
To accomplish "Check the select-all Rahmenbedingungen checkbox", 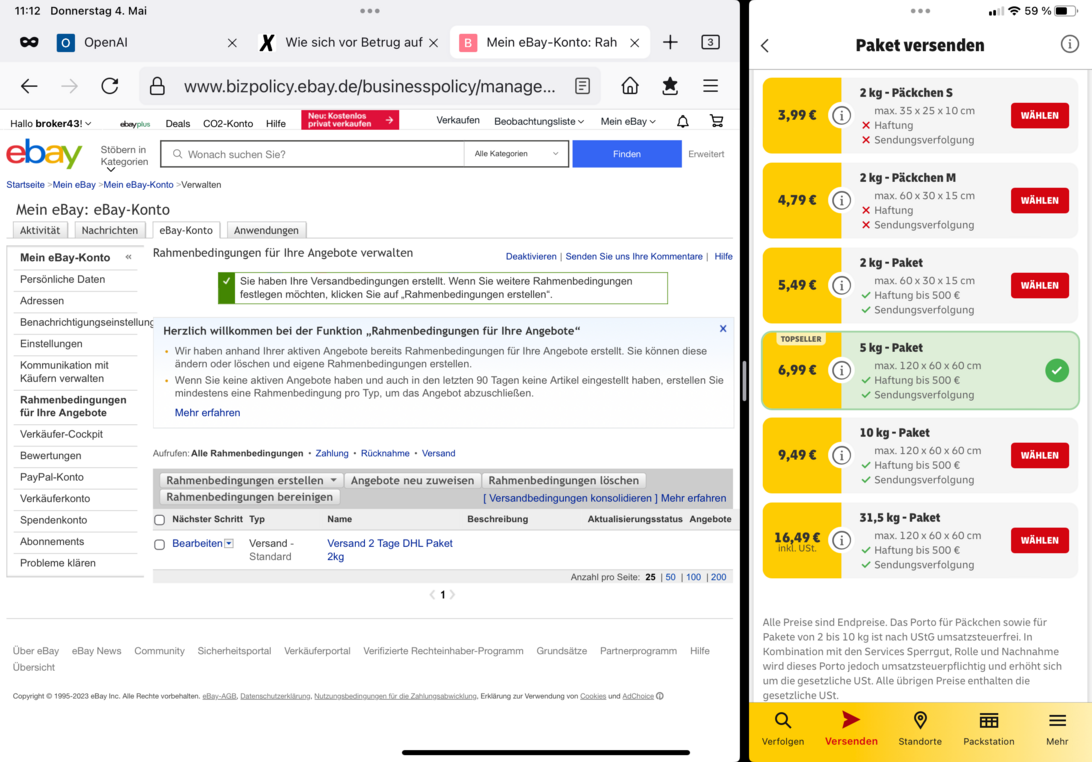I will pos(159,520).
